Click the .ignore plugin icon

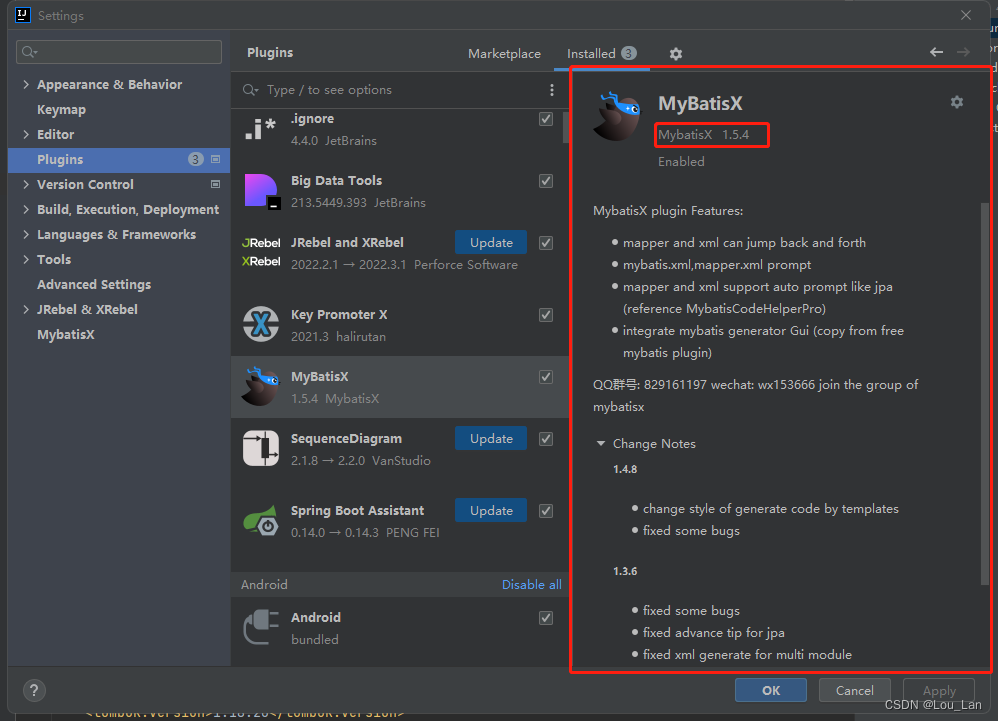[x=260, y=129]
